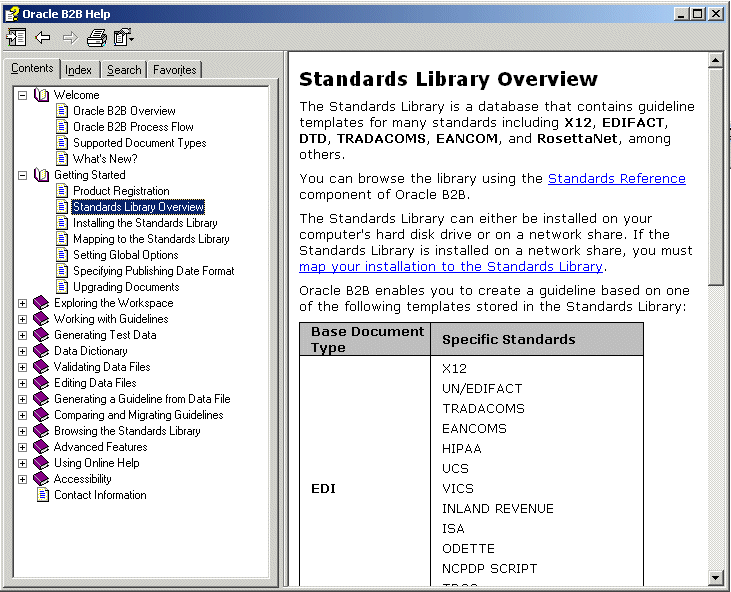731x592 pixels.
Task: Click the Oracle B2B Overview page icon
Action: (x=62, y=111)
